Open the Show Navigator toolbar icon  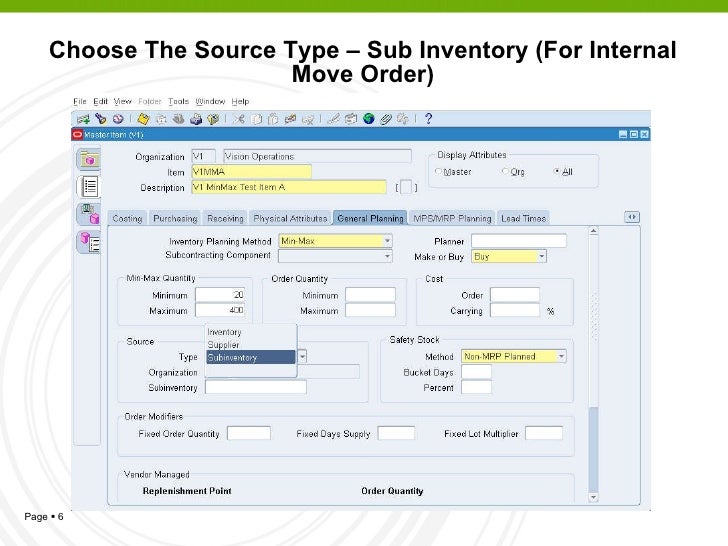[x=118, y=119]
